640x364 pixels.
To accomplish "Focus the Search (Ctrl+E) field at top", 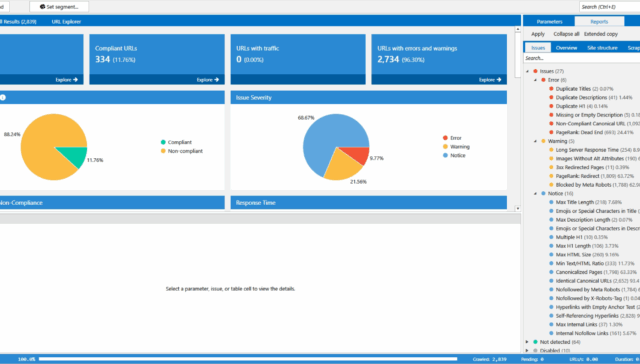I will point(609,7).
